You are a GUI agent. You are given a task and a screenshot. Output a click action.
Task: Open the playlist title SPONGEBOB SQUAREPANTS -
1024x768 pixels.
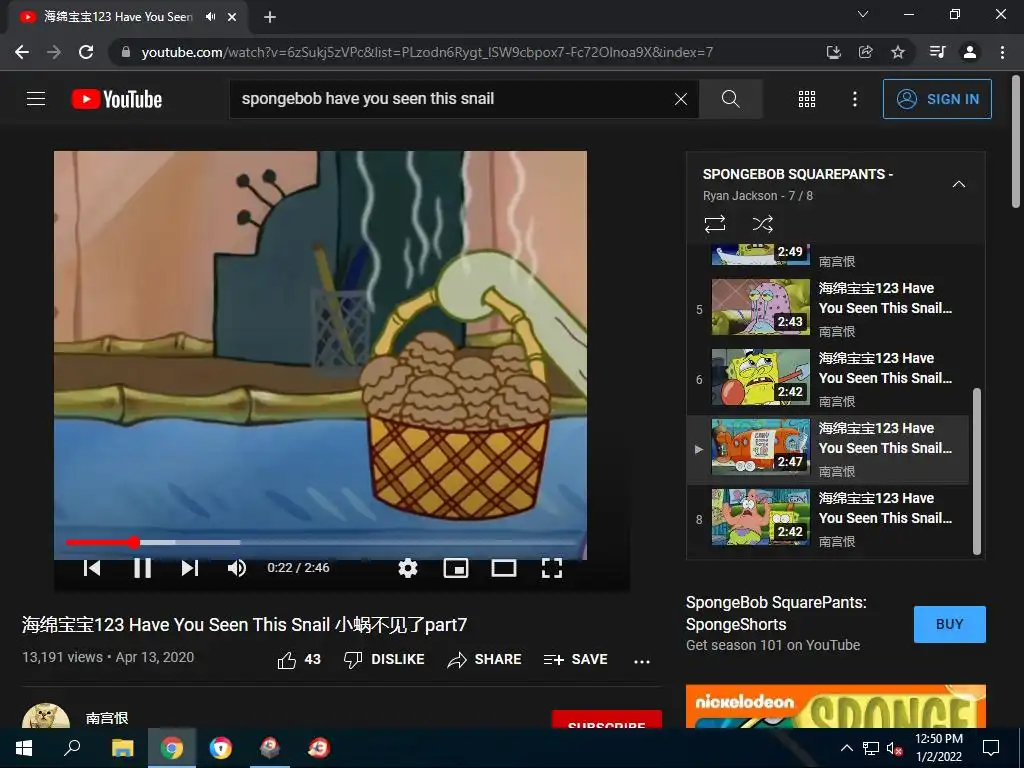point(797,174)
